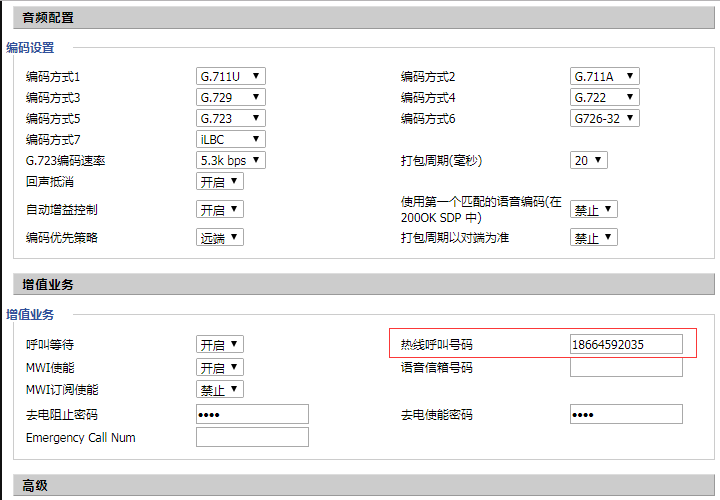The image size is (720, 500).
Task: Open the 打包周期(毫秒) dropdown
Action: point(588,160)
